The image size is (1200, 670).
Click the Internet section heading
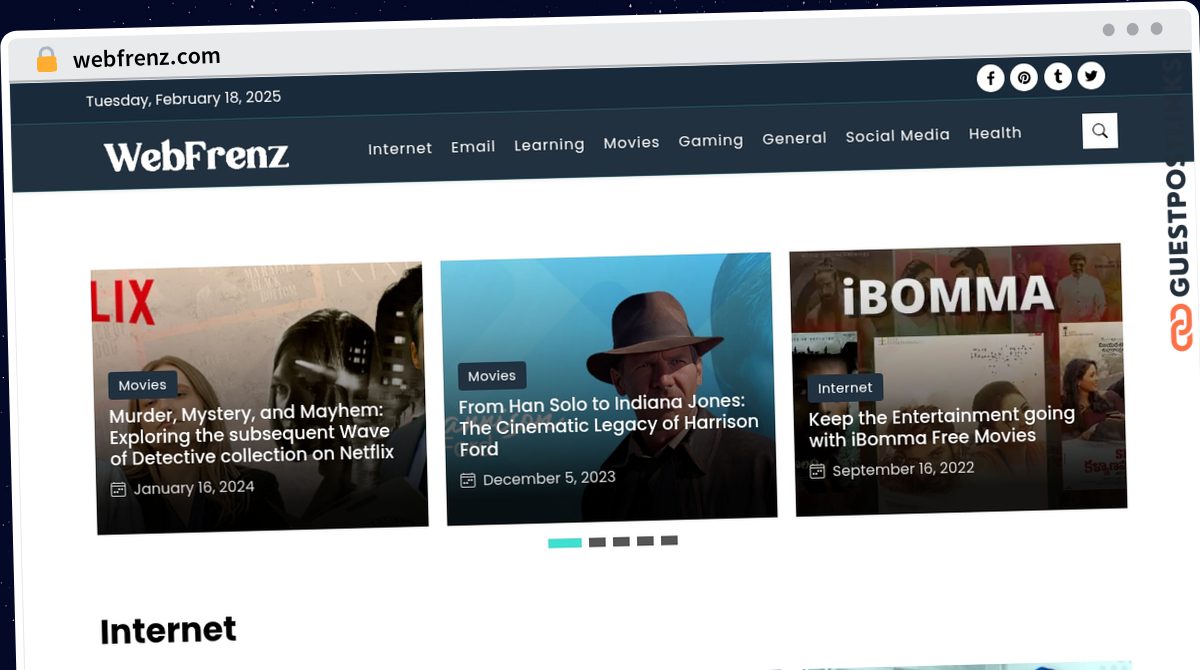(168, 631)
